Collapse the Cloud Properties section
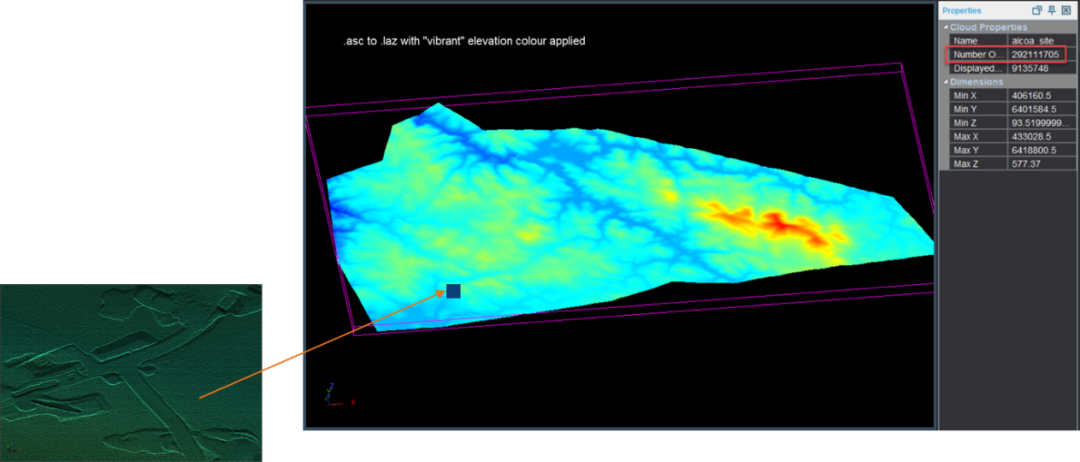1080x462 pixels. coord(946,28)
